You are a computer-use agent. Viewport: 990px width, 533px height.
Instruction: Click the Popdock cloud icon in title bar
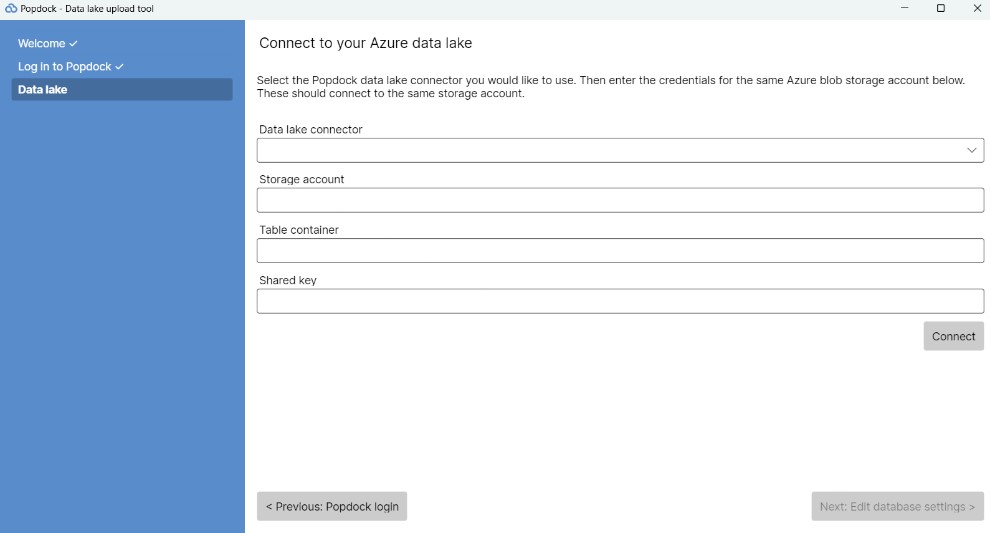click(11, 9)
